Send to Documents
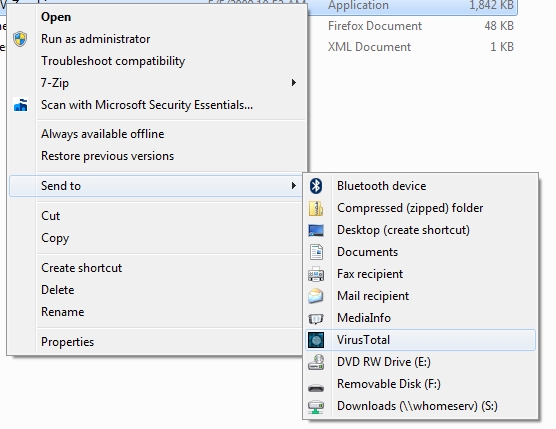This screenshot has height=429, width=556. (x=420, y=252)
